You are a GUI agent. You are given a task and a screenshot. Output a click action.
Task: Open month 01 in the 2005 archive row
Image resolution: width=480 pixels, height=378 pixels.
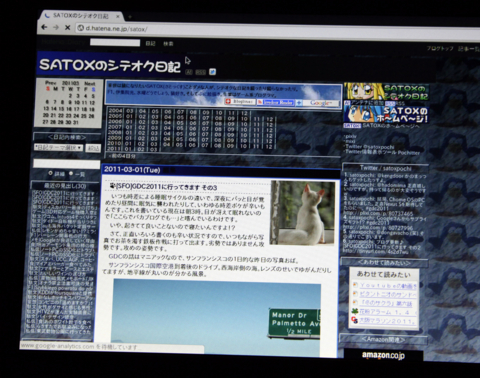pos(129,116)
